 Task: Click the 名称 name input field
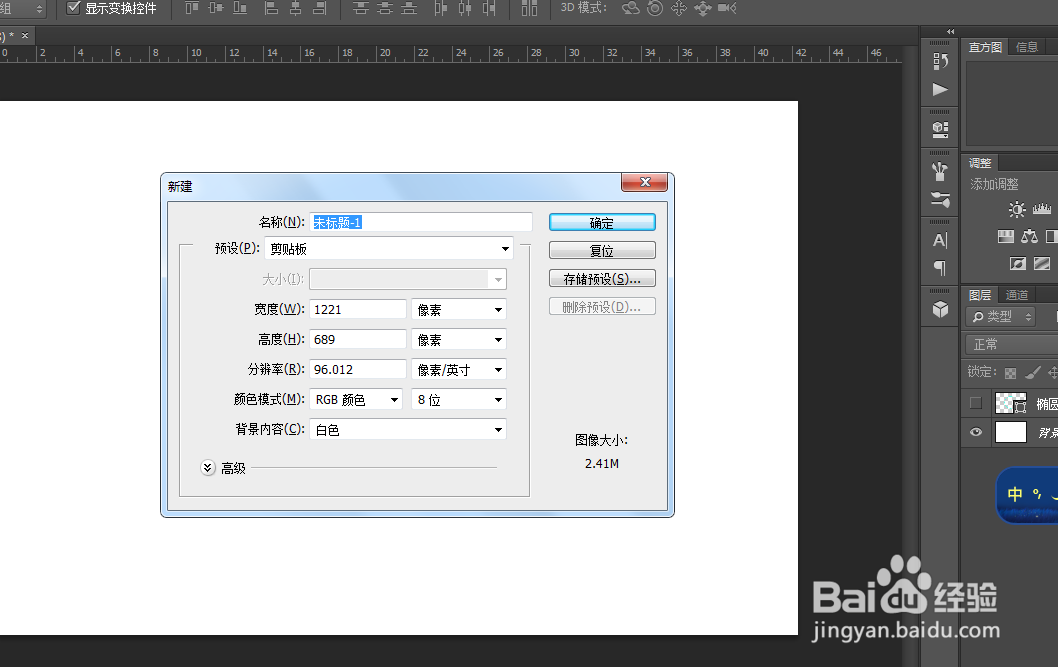[x=421, y=222]
